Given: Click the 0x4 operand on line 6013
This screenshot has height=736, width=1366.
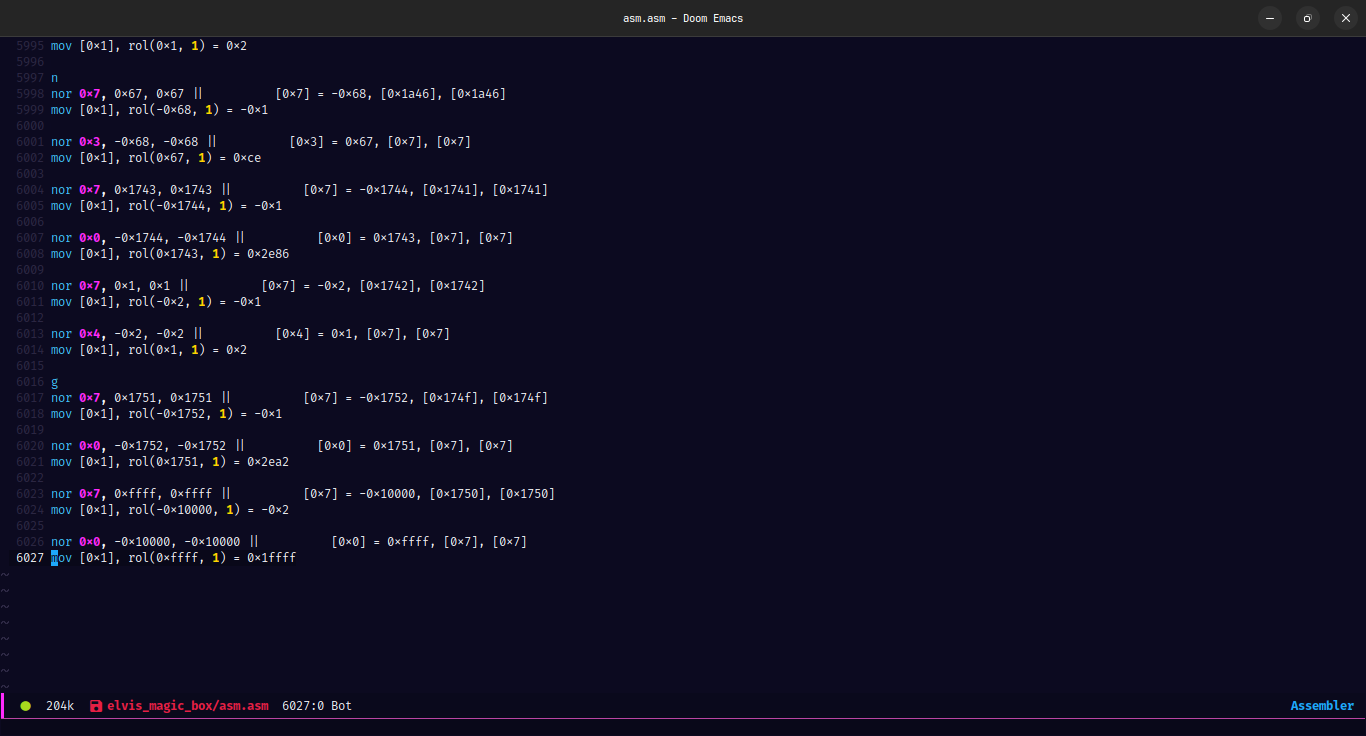Looking at the screenshot, I should tap(89, 334).
